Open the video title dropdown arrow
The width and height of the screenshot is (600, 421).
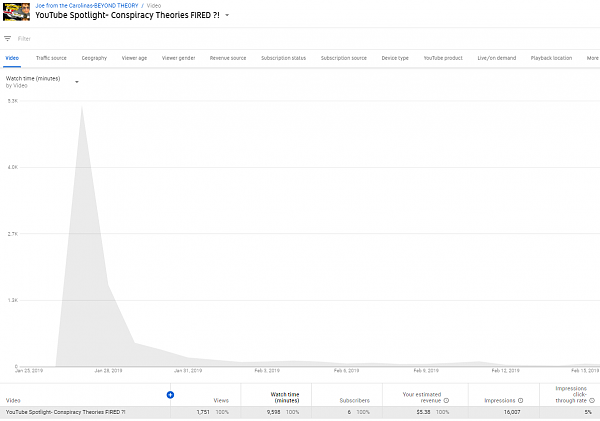[227, 15]
